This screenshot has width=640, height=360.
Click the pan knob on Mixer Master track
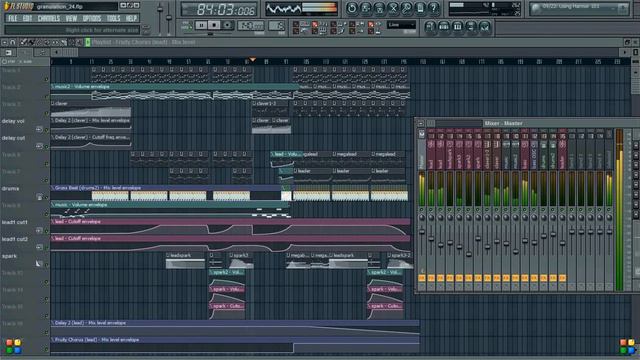[422, 218]
